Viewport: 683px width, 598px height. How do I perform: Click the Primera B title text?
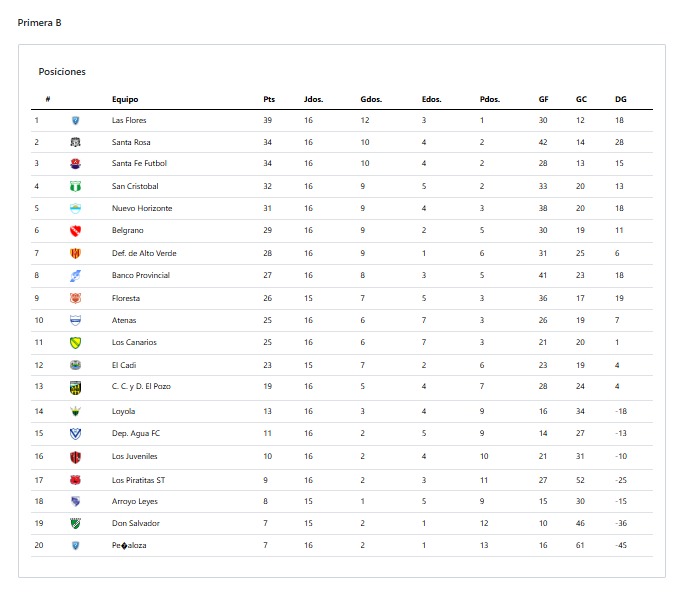click(x=39, y=23)
